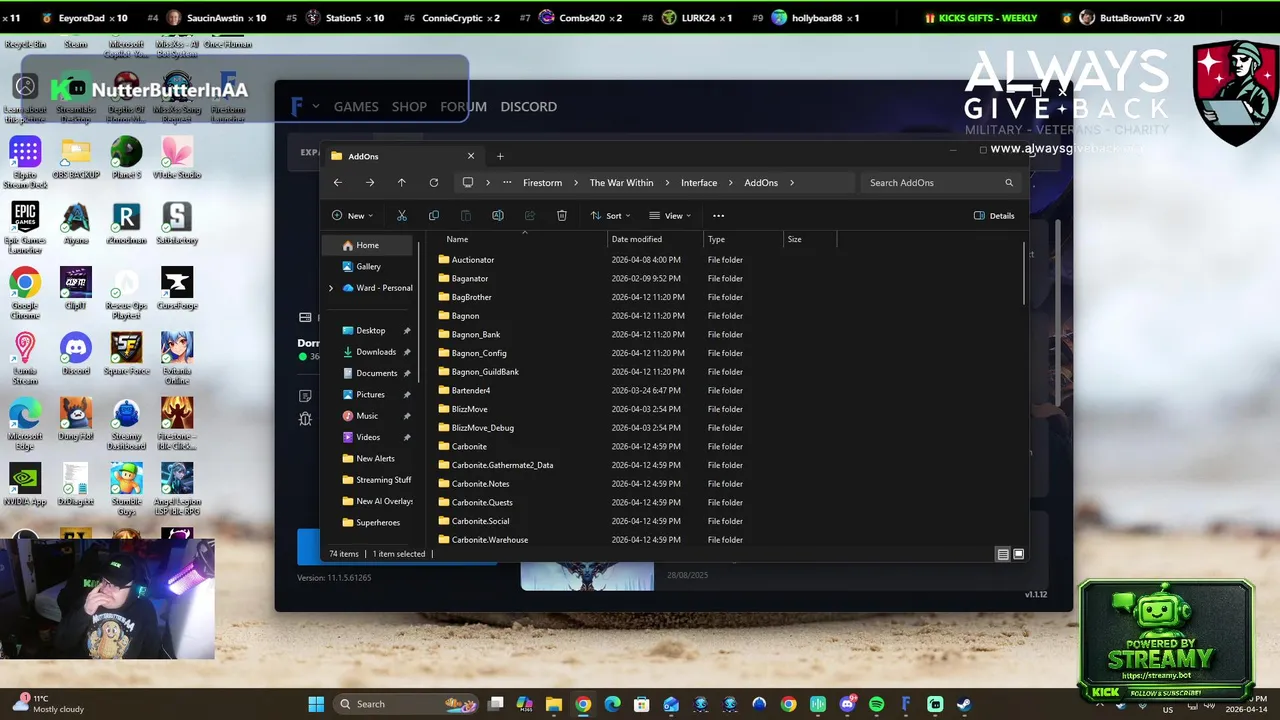The height and width of the screenshot is (720, 1280).
Task: Expand Ward - Personal in navigation pane
Action: 331,288
